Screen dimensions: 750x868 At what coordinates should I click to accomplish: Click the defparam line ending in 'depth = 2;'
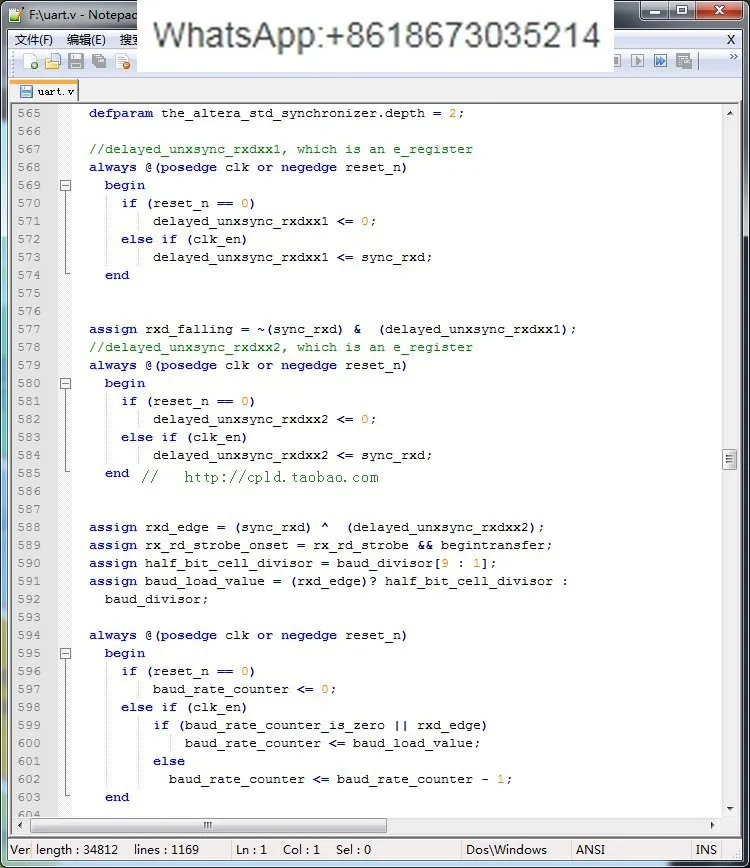pos(277,113)
